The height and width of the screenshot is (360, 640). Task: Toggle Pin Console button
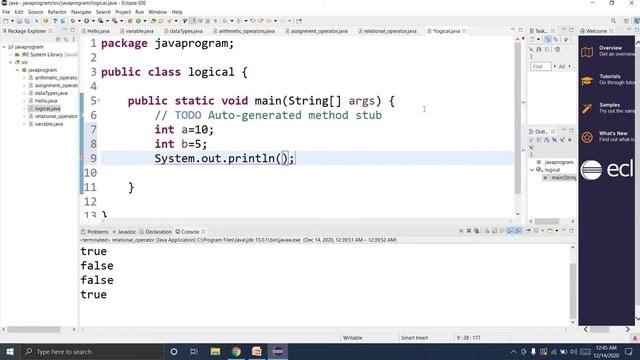(x=528, y=231)
